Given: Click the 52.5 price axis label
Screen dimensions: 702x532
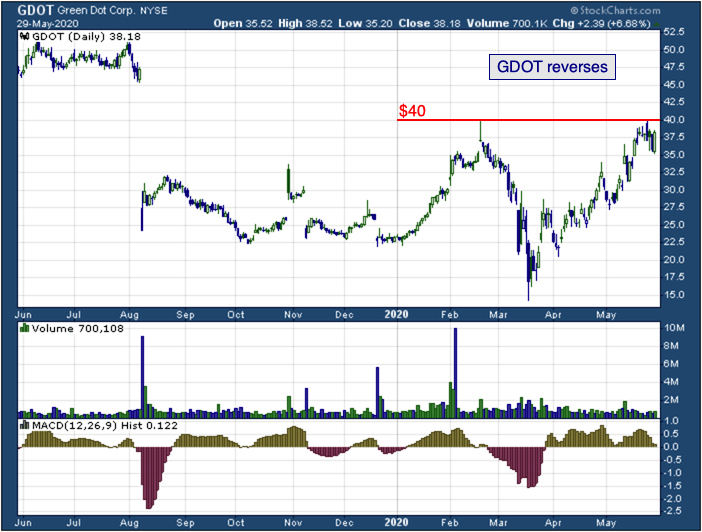Looking at the screenshot, I should tap(674, 32).
